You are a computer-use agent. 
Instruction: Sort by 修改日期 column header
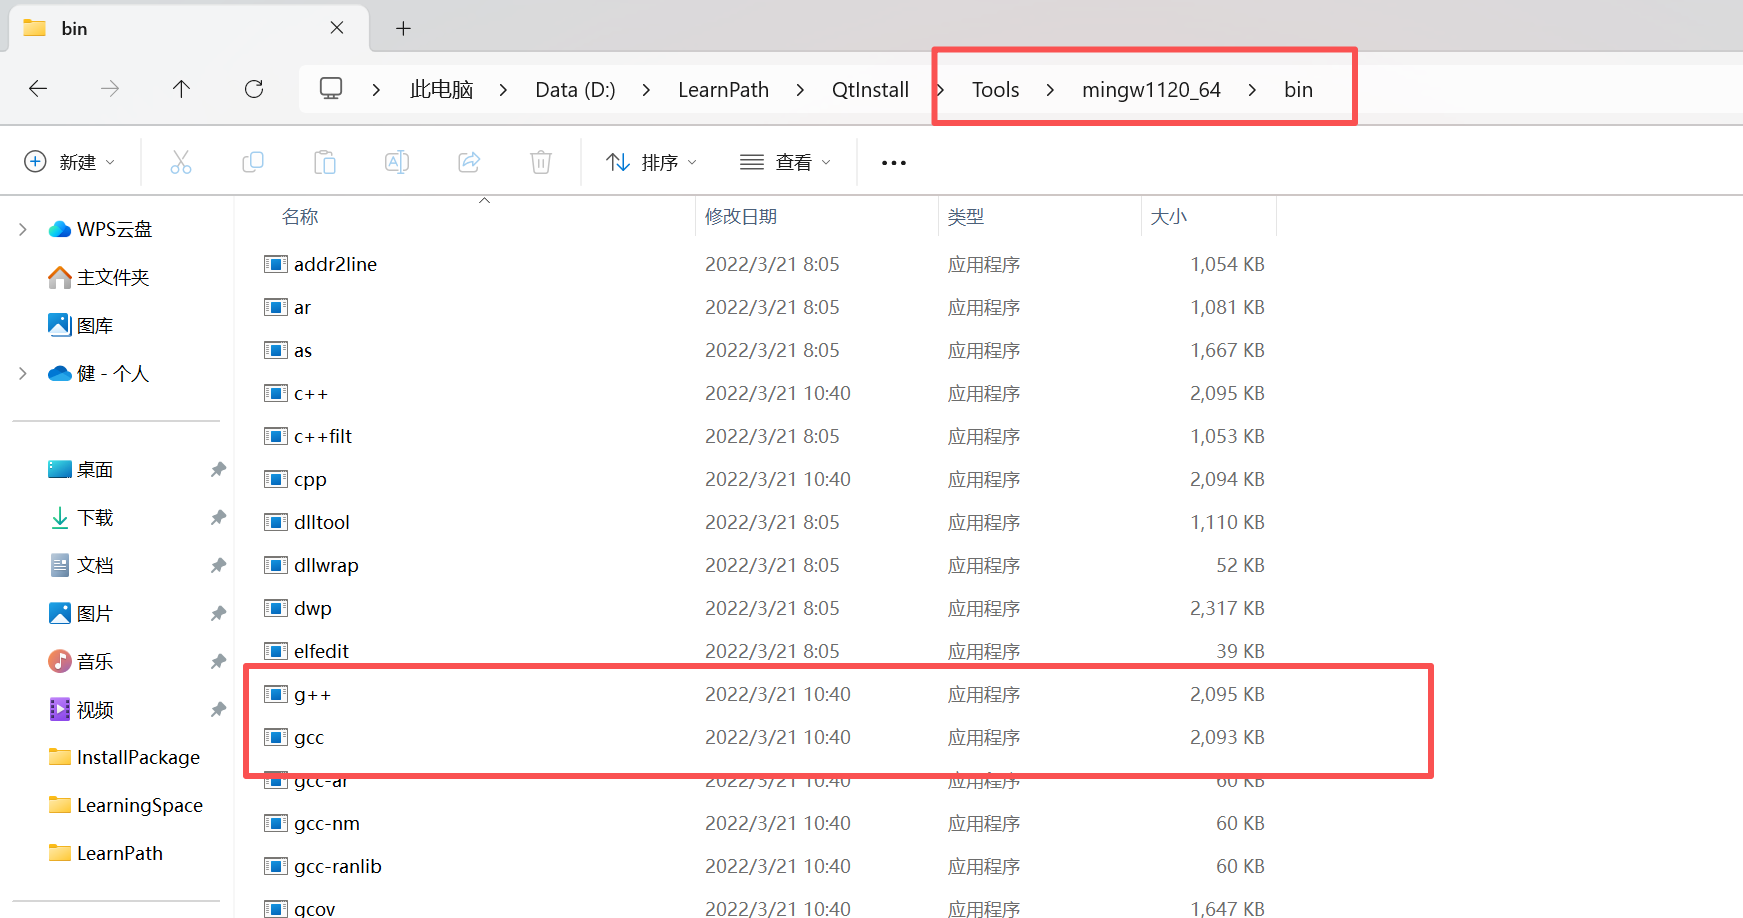pos(741,217)
